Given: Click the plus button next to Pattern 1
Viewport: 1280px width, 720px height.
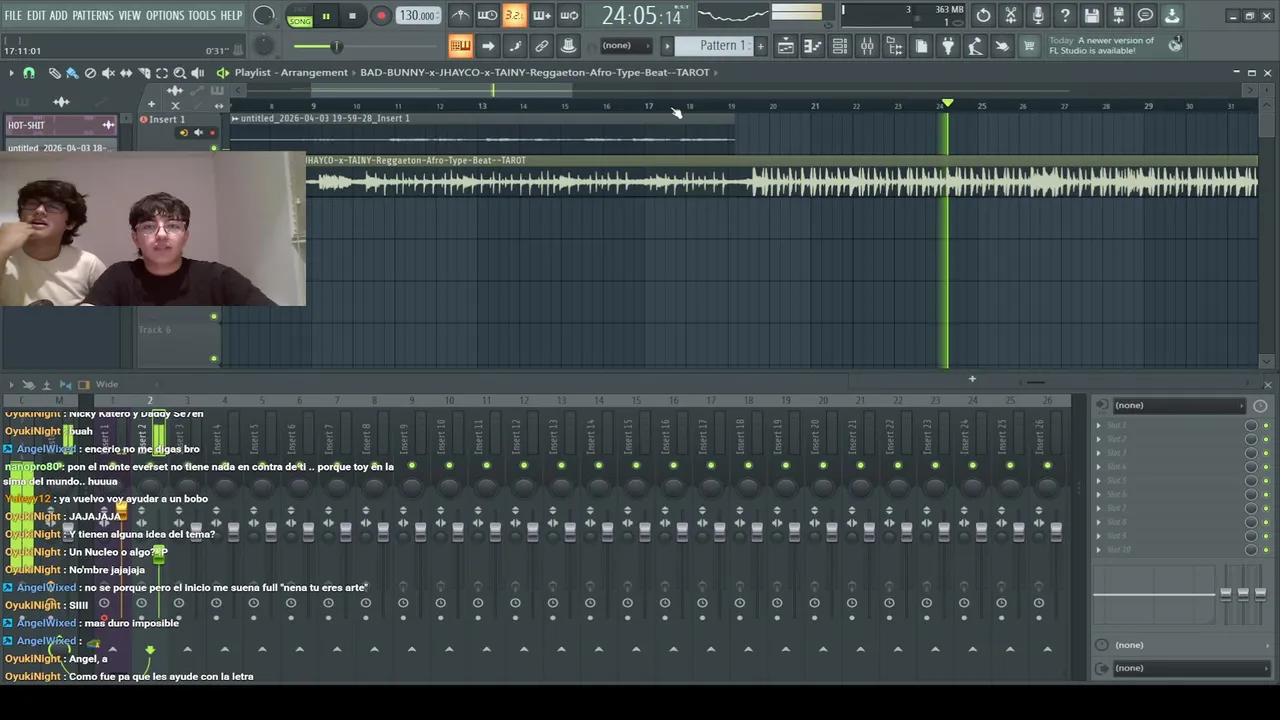Looking at the screenshot, I should 760,46.
